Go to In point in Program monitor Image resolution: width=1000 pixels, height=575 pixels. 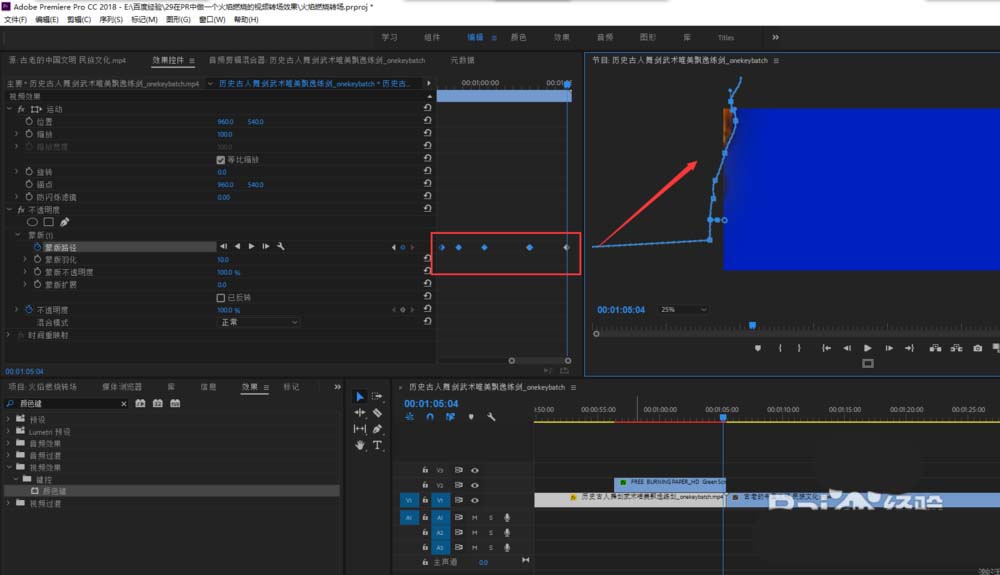(x=826, y=348)
